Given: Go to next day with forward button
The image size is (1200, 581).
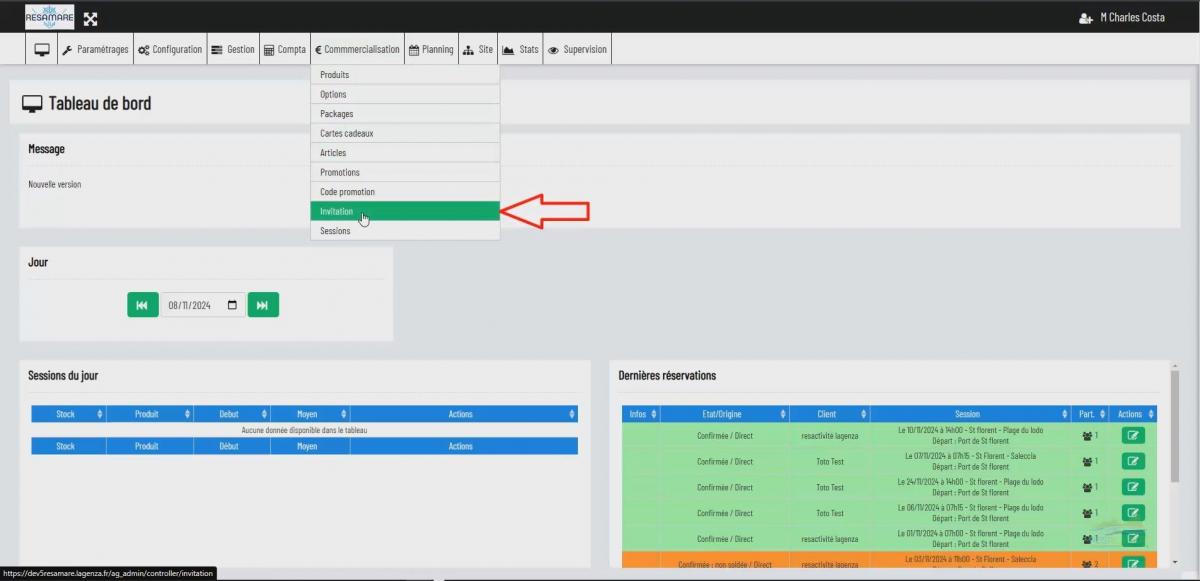Looking at the screenshot, I should click(x=263, y=305).
